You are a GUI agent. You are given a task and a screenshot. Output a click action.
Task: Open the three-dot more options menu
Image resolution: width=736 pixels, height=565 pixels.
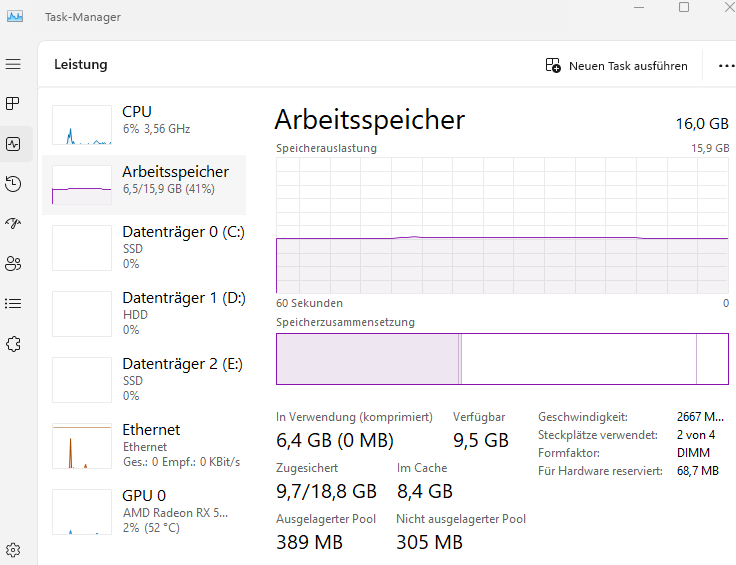pos(726,66)
